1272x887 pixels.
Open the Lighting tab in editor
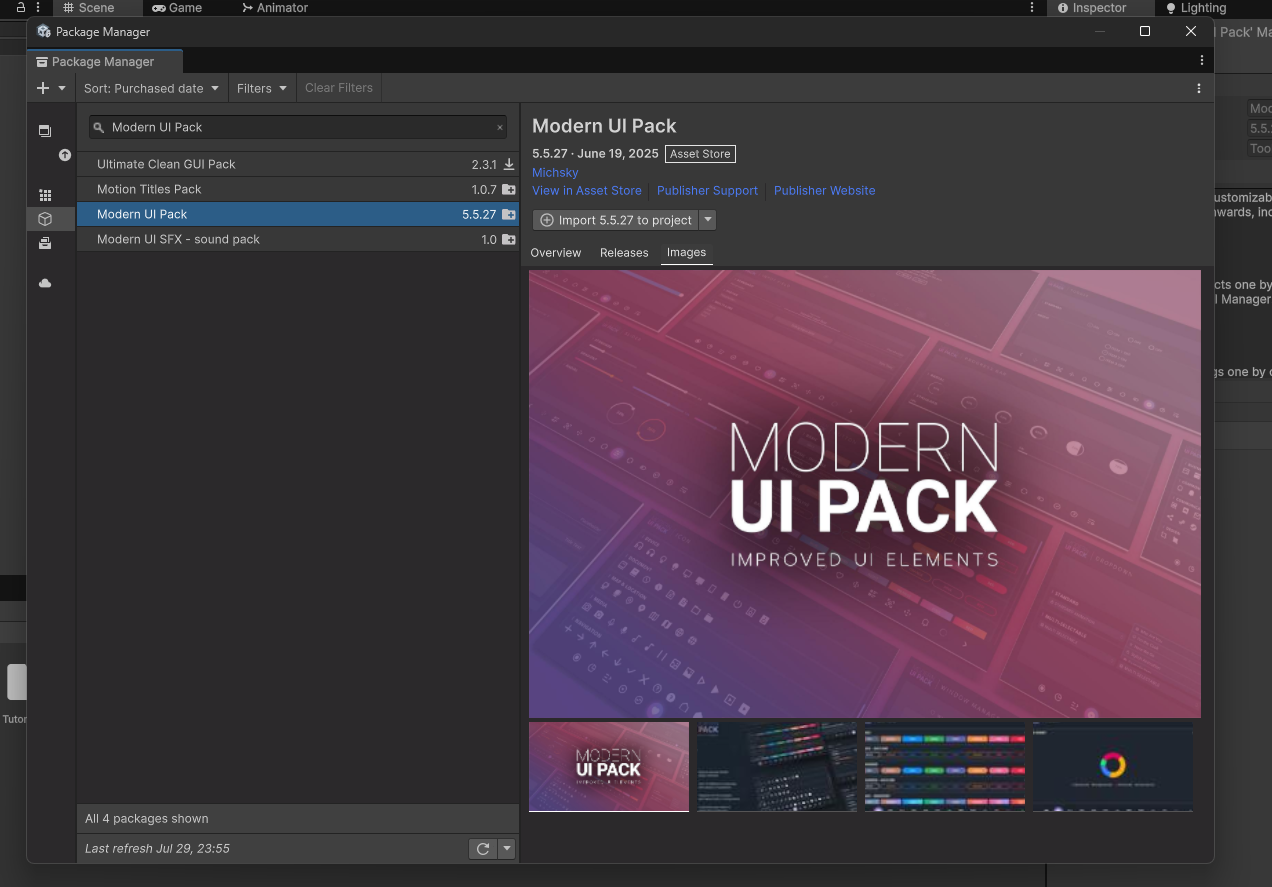1196,8
